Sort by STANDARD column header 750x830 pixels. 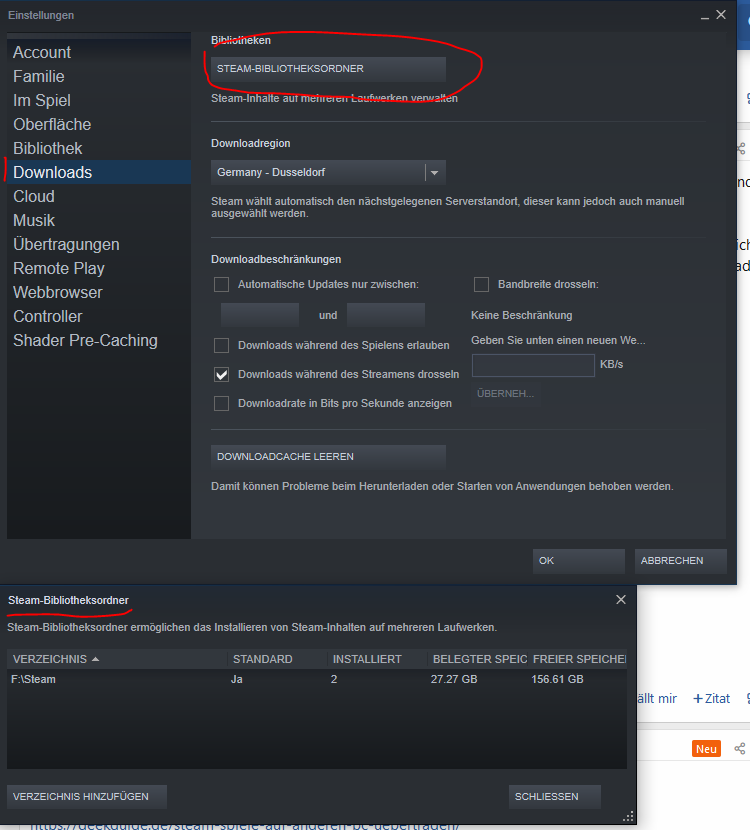point(277,659)
